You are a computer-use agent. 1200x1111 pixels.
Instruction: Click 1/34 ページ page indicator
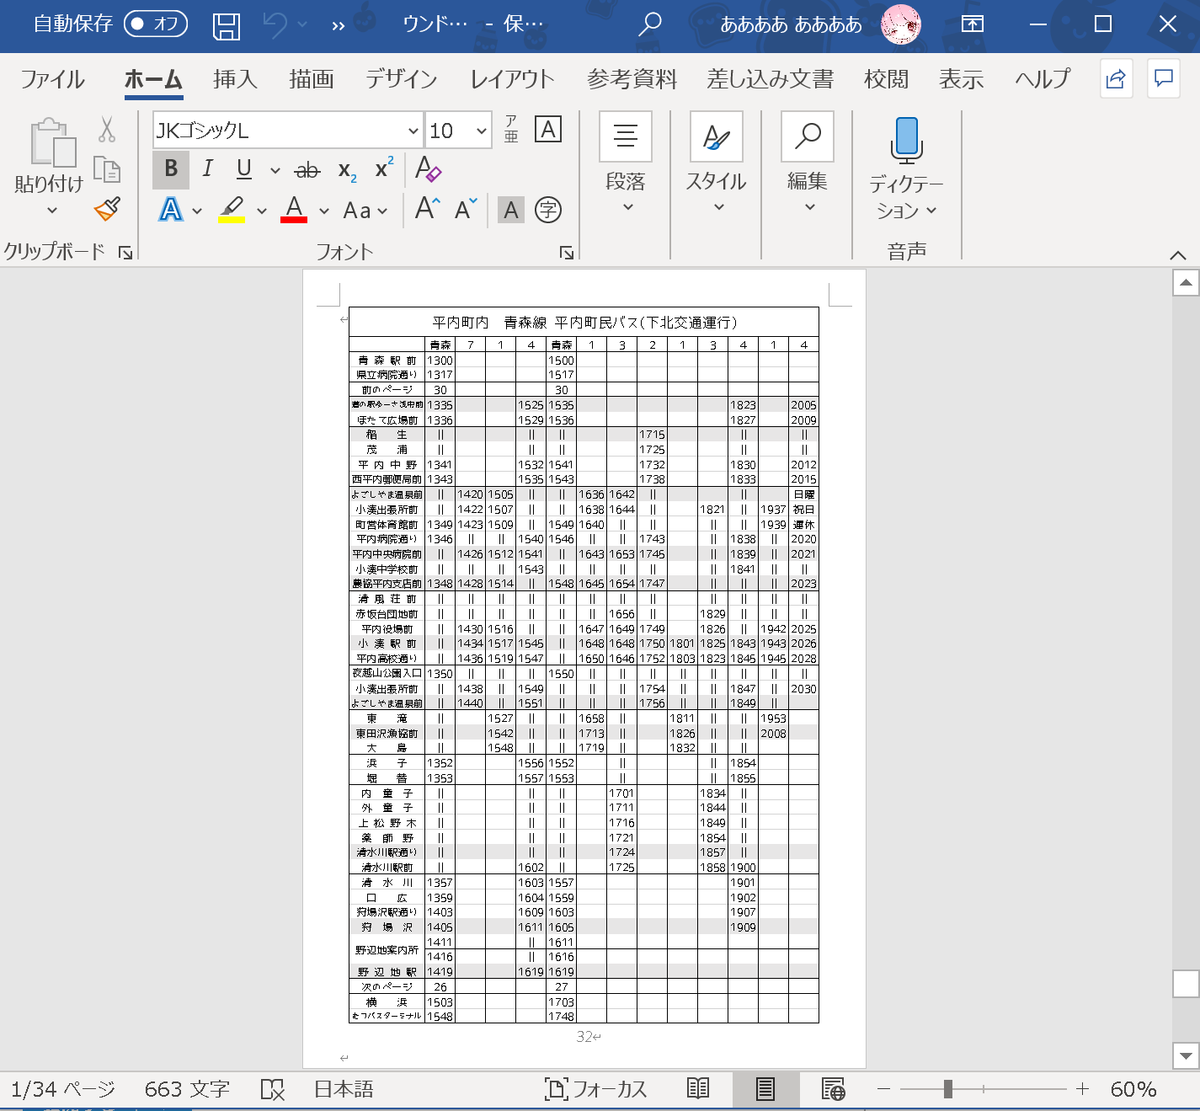63,1089
